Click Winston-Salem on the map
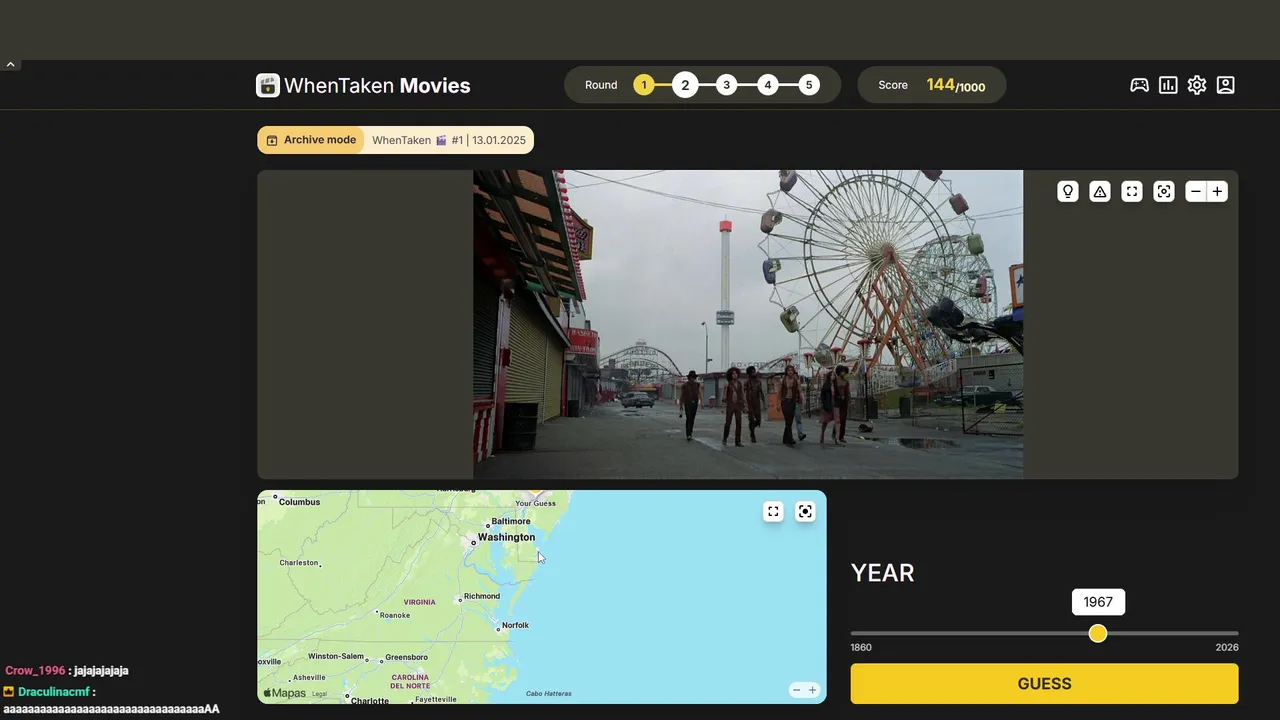1280x720 pixels. [335, 656]
